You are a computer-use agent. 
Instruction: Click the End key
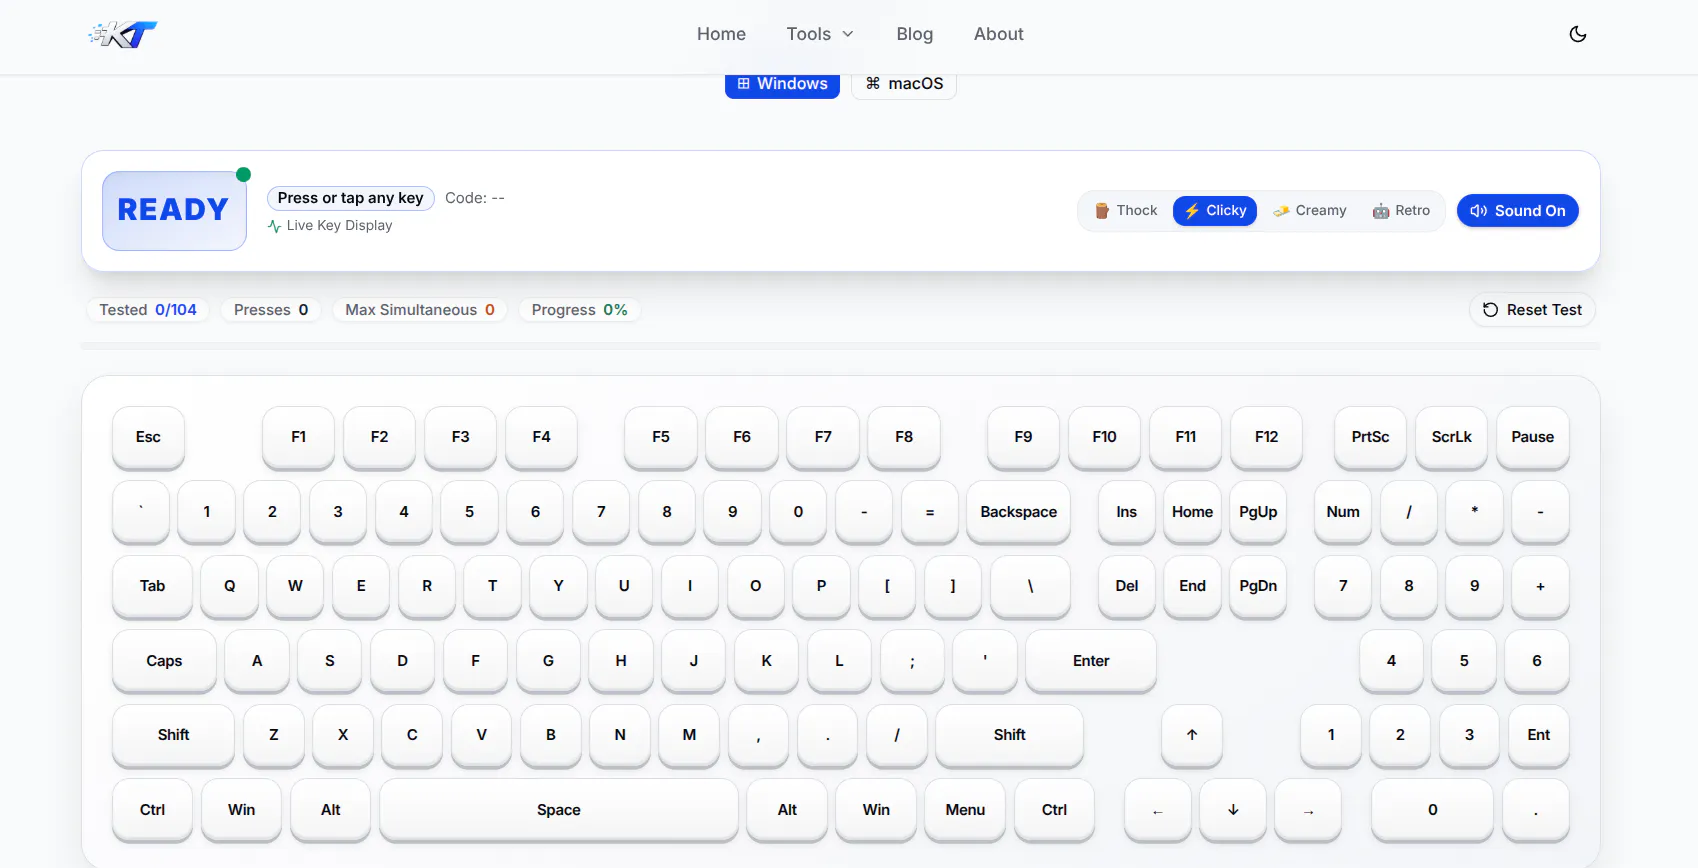(x=1192, y=586)
